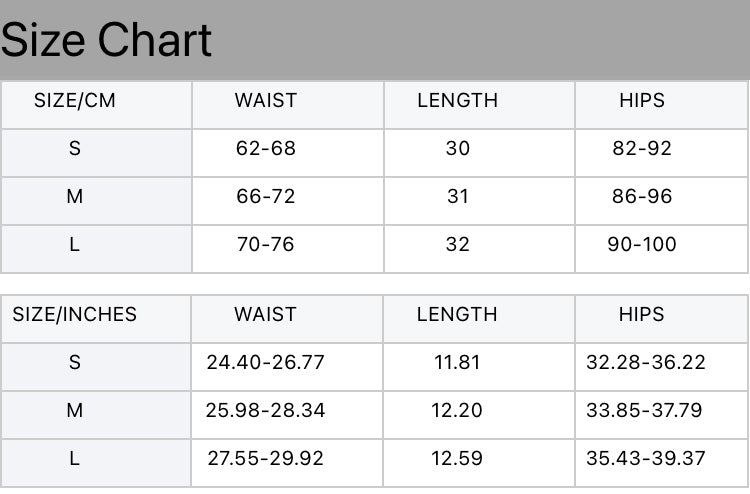The width and height of the screenshot is (750, 494).
Task: Click the HIPS header in CM table
Action: pyautogui.click(x=642, y=101)
